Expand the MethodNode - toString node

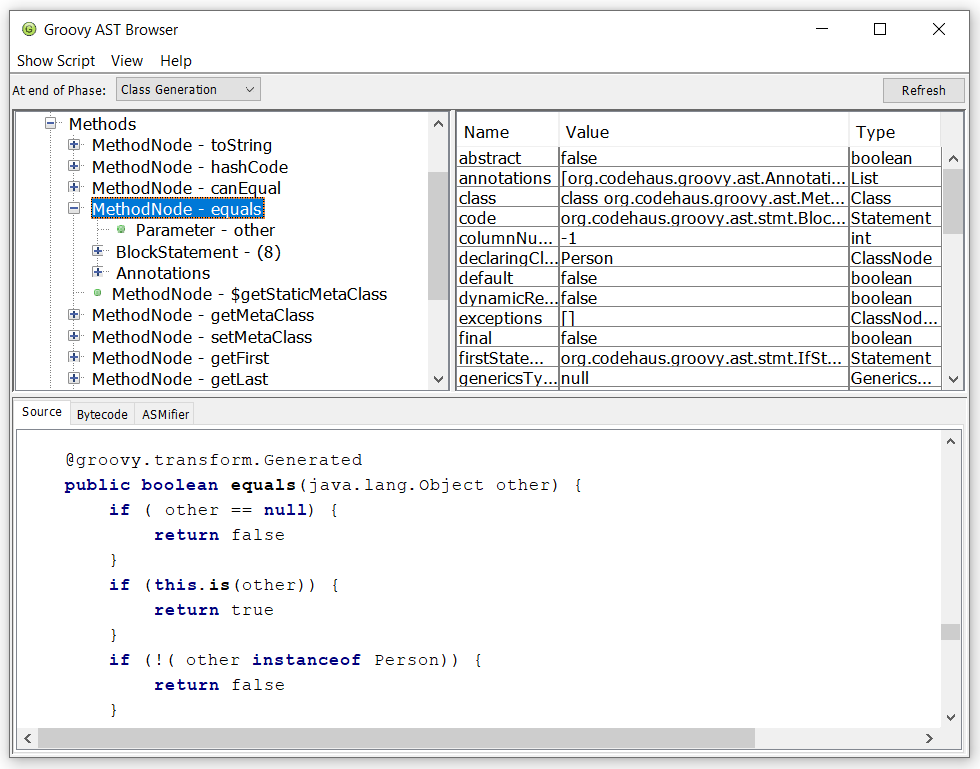pos(74,145)
